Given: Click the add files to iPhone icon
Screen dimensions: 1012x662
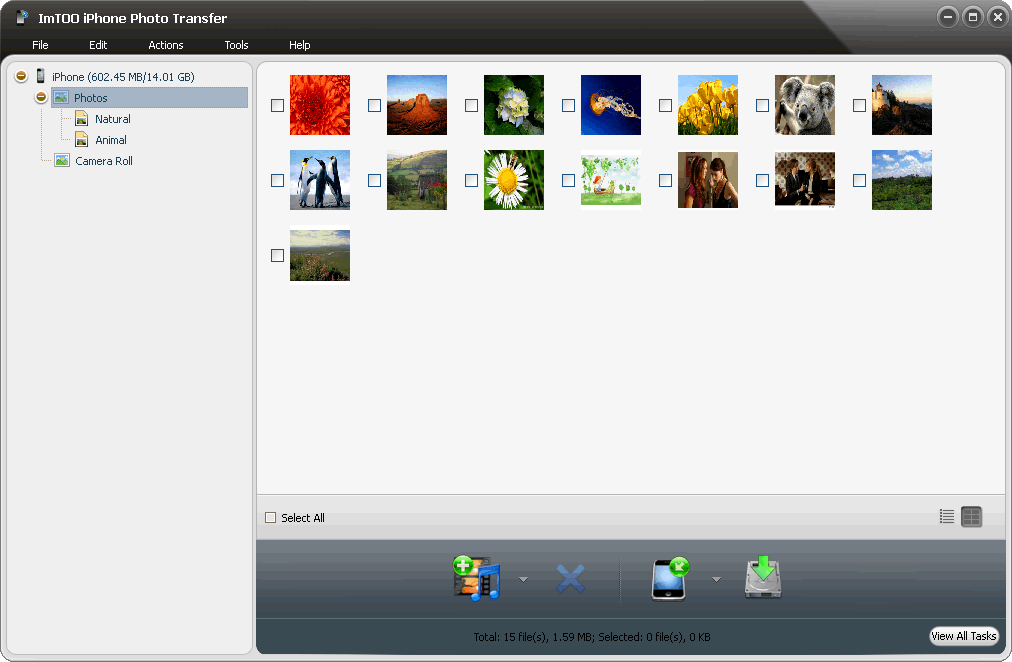Looking at the screenshot, I should pyautogui.click(x=476, y=579).
